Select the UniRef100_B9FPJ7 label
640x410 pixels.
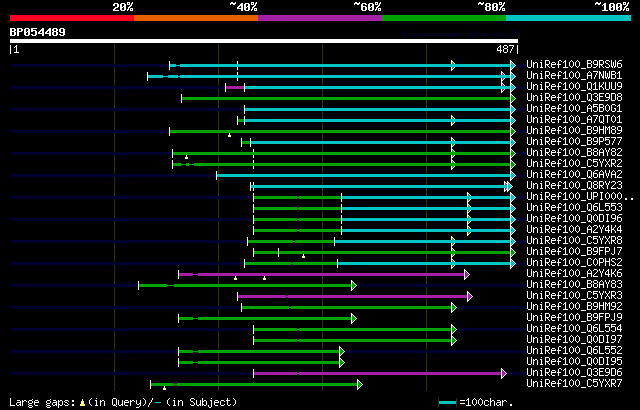(574, 252)
